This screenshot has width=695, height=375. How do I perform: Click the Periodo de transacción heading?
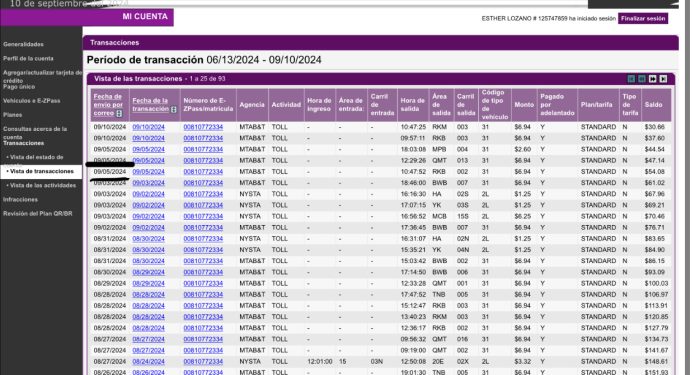(x=204, y=60)
